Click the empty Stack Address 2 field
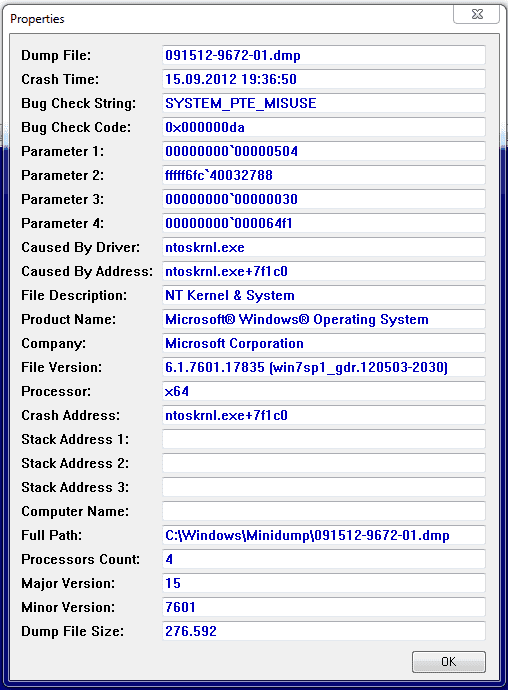The width and height of the screenshot is (508, 690). coord(324,463)
